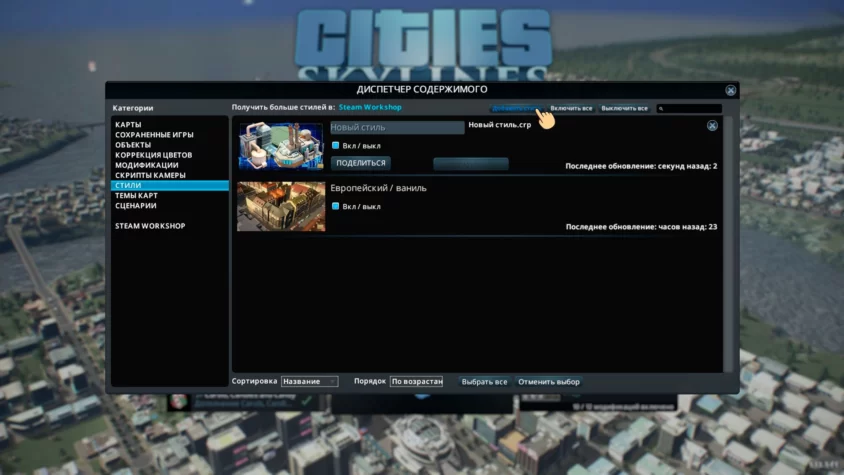Toggle the Вкл / выкл checkbox for Новый стиль

pos(335,145)
